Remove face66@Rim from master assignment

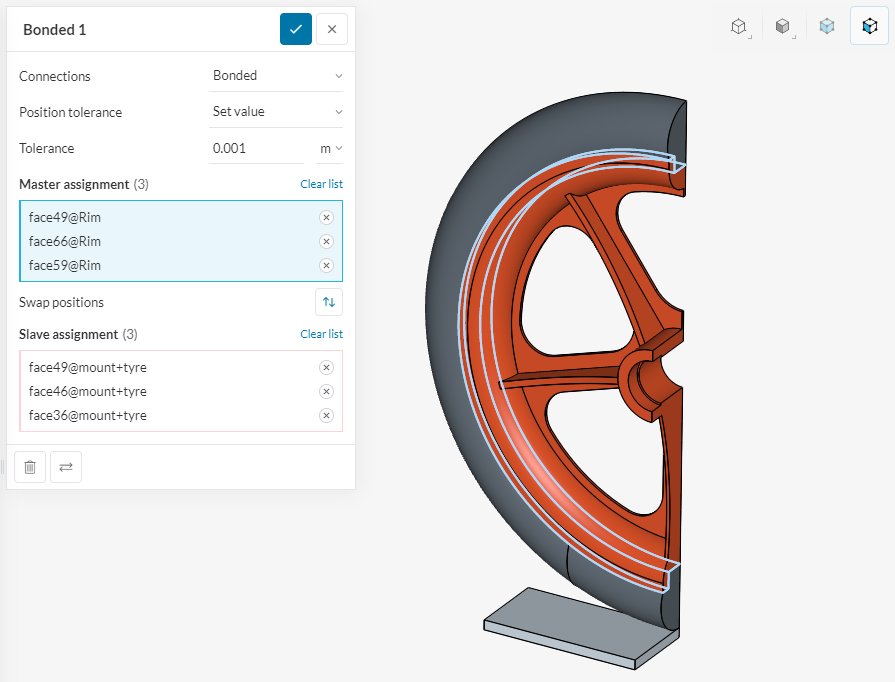326,242
